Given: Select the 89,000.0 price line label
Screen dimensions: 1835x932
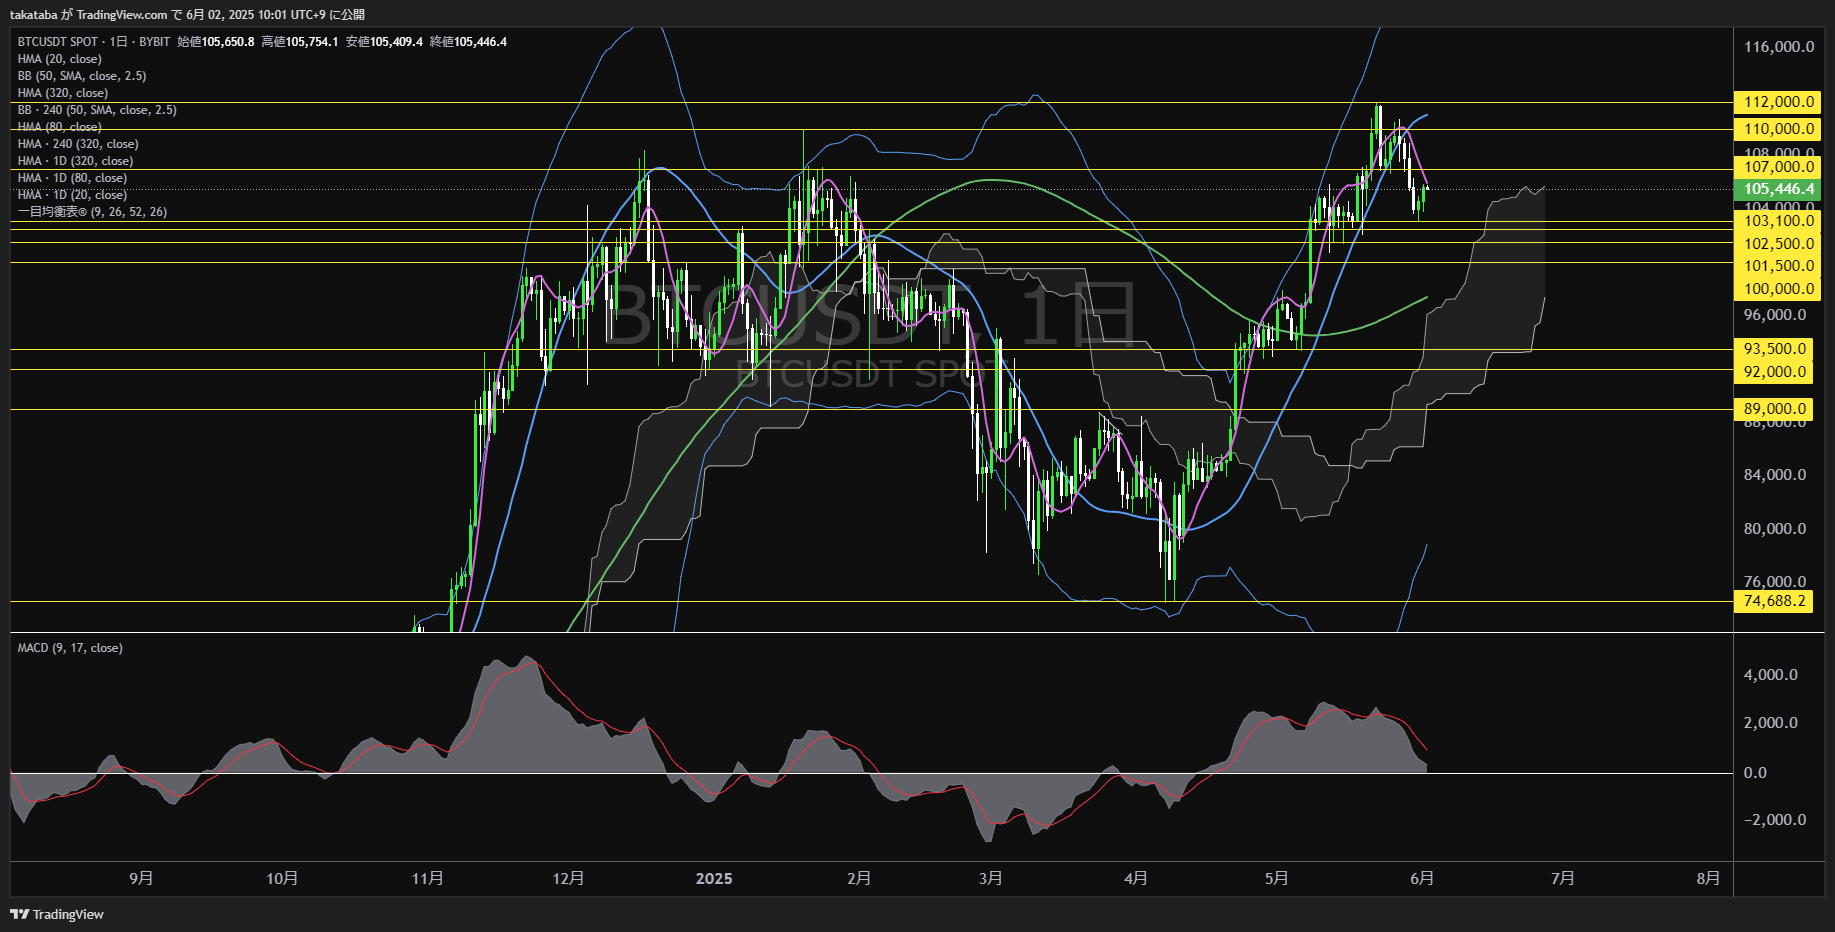Looking at the screenshot, I should point(1775,409).
